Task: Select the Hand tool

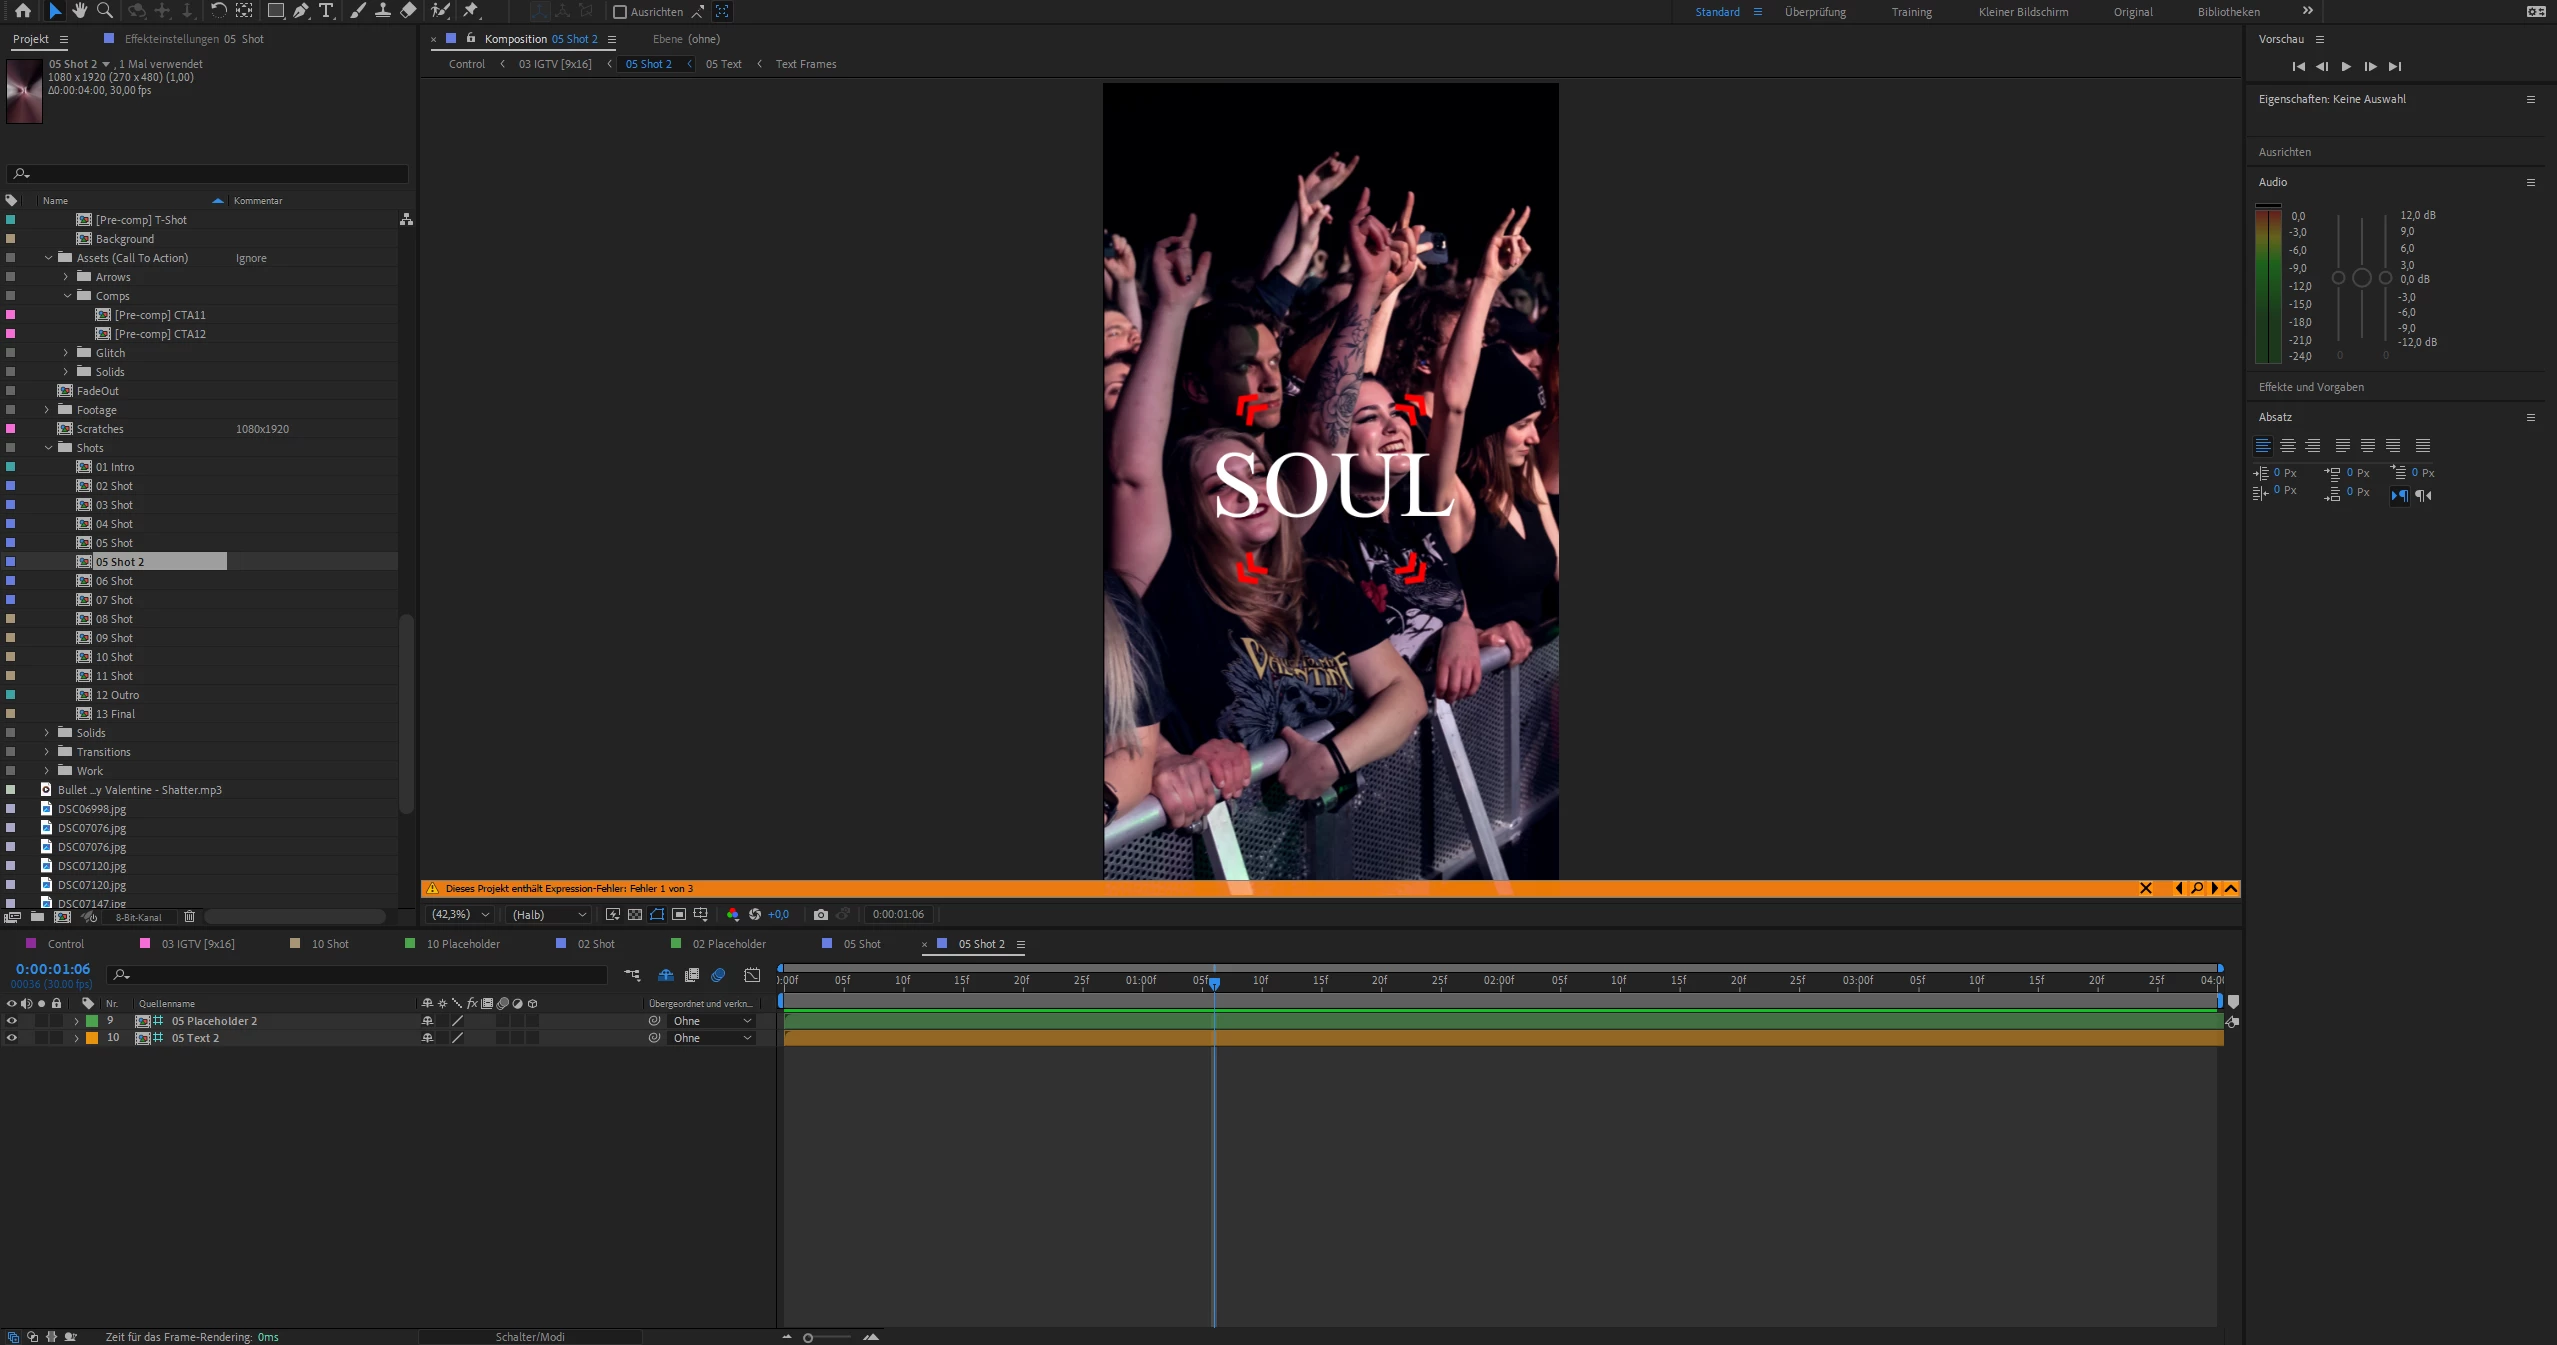Action: [x=79, y=11]
